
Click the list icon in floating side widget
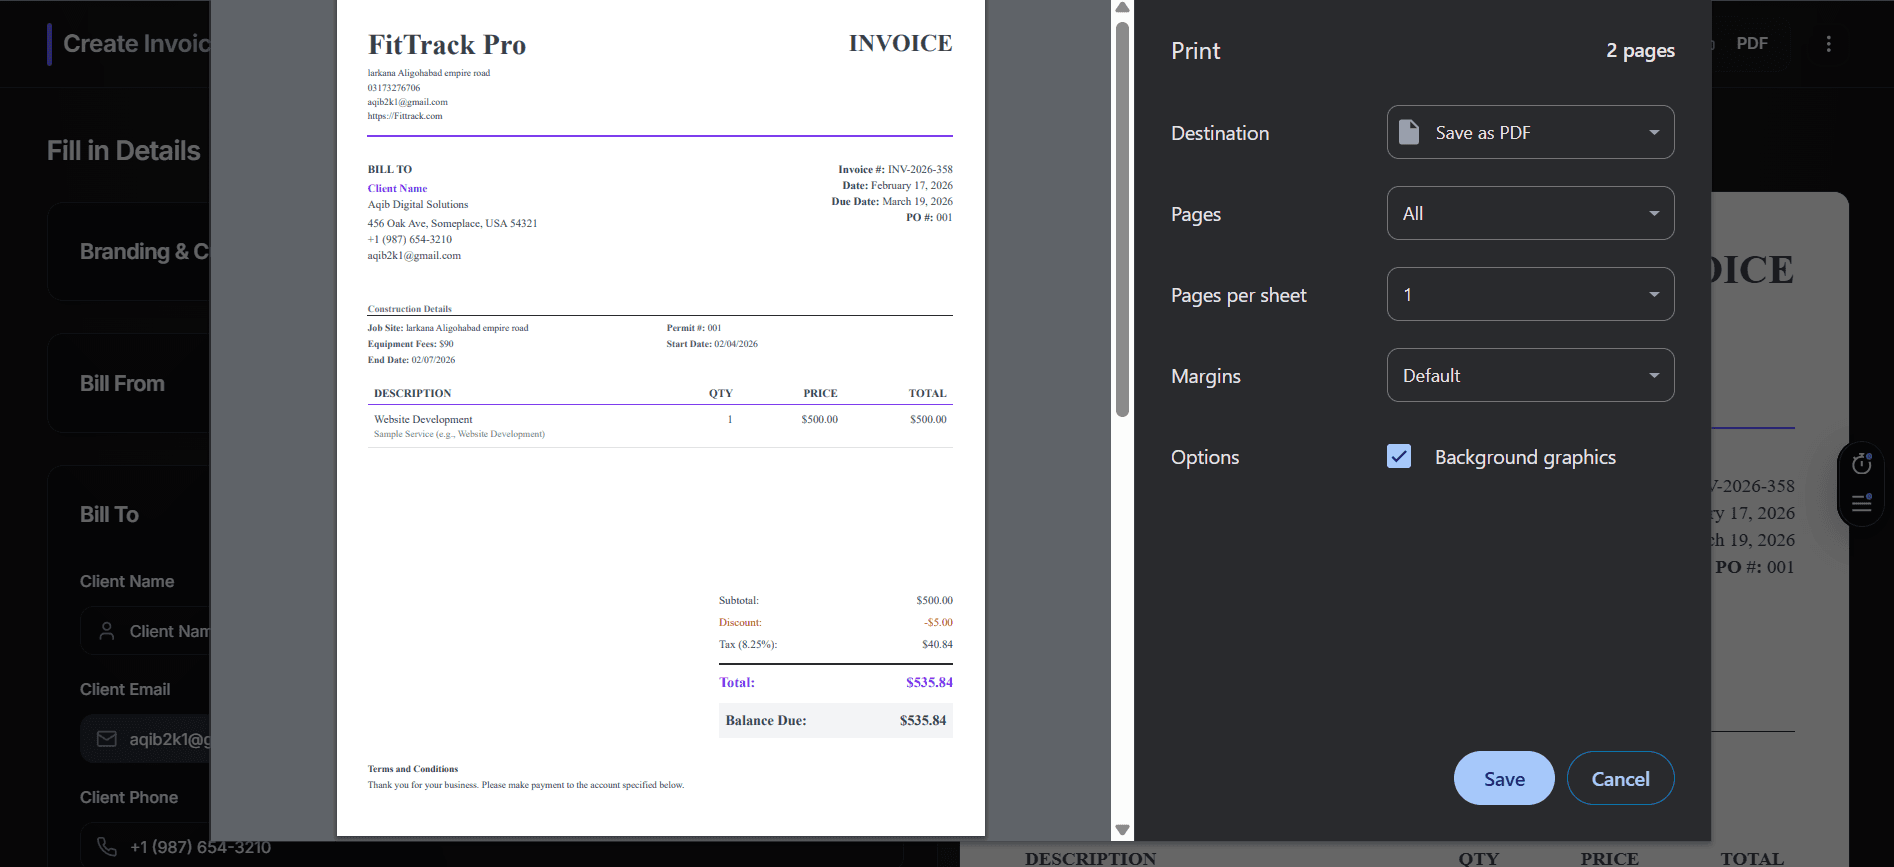(1861, 503)
